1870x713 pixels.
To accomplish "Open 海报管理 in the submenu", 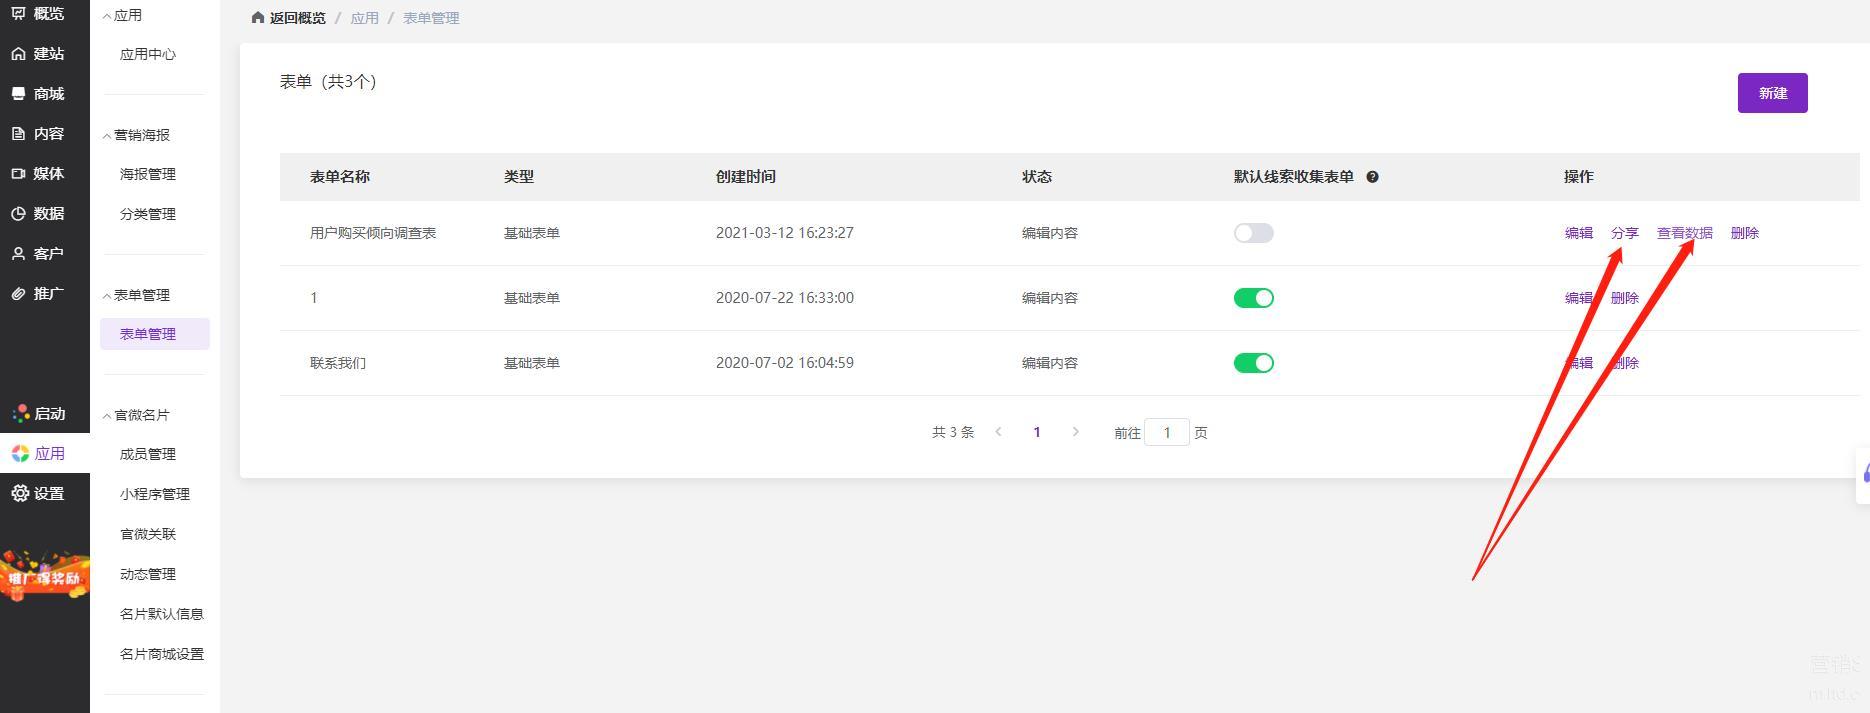I will [x=148, y=174].
